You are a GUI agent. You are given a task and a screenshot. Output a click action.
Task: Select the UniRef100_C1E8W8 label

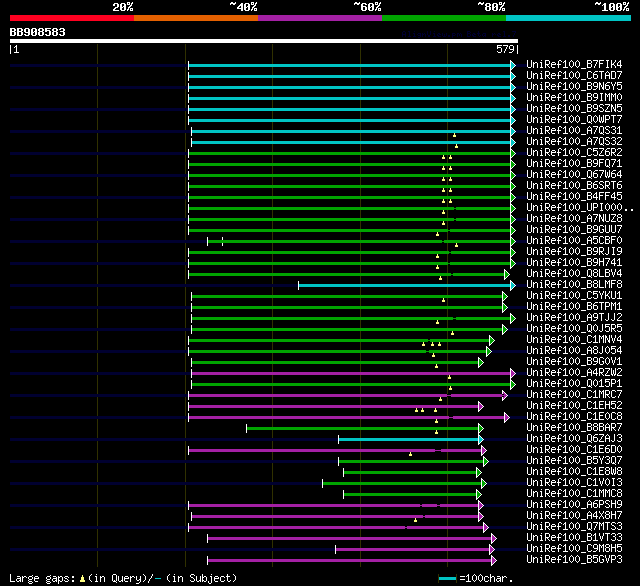tap(574, 472)
